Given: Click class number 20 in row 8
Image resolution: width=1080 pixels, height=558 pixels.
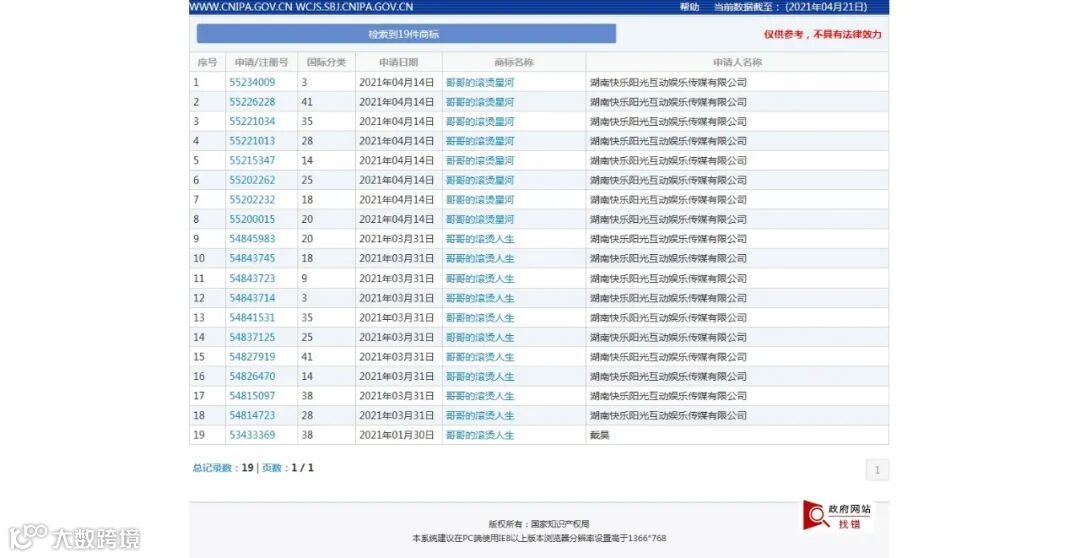Looking at the screenshot, I should 307,219.
